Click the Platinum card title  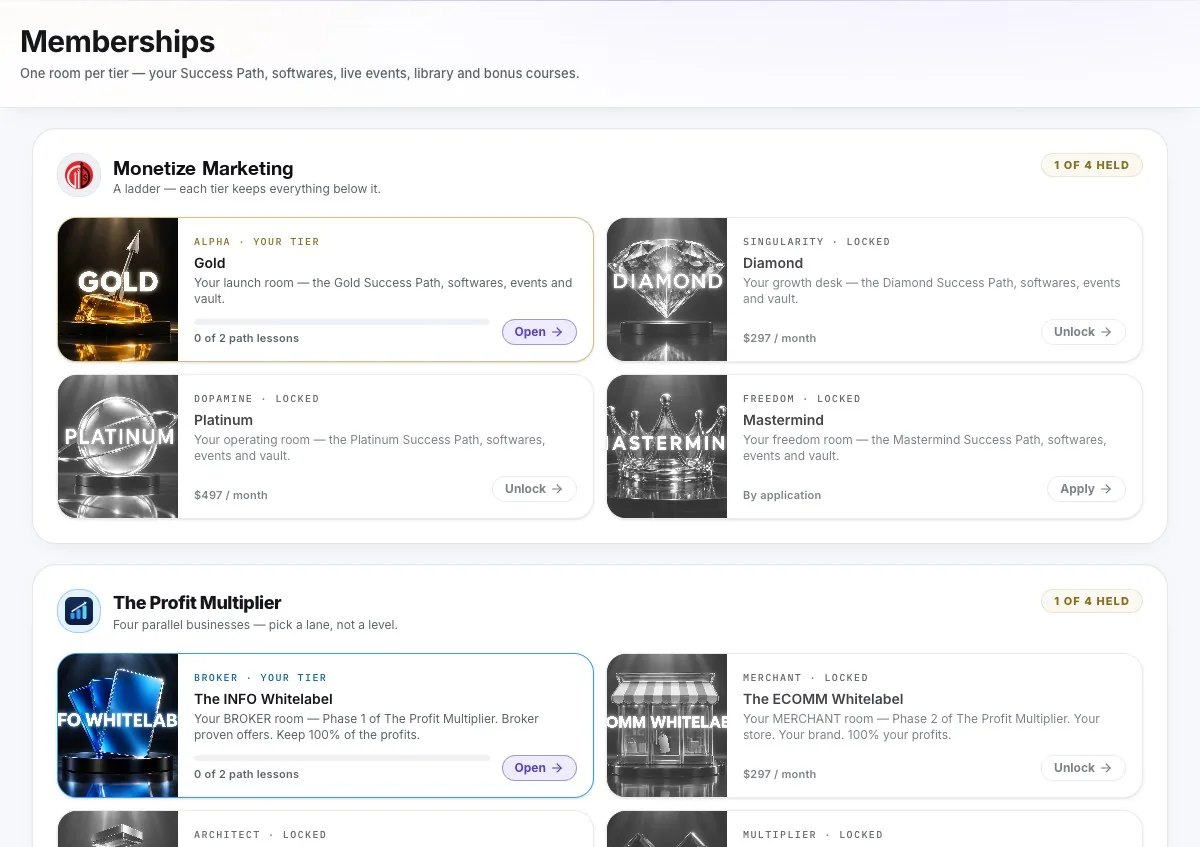click(223, 420)
